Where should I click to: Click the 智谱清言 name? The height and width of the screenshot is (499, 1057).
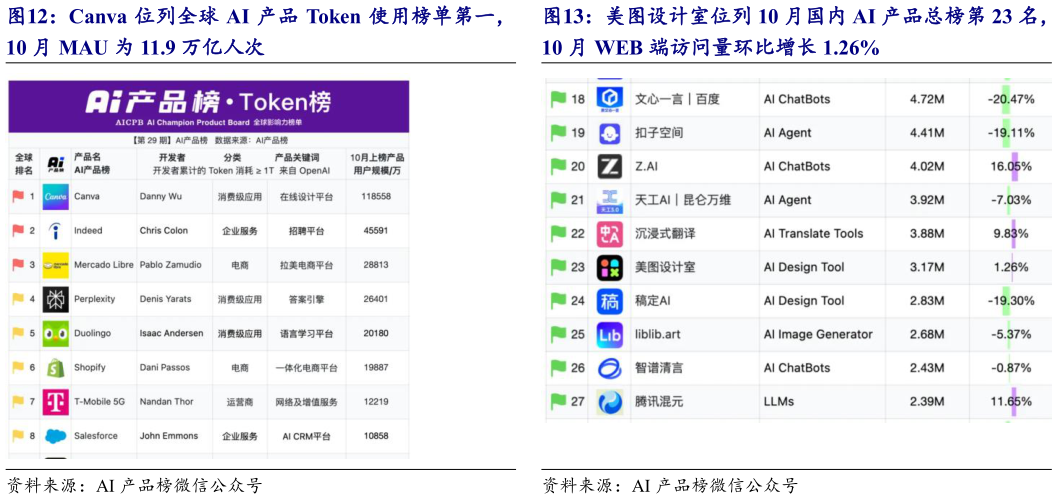pyautogui.click(x=659, y=368)
